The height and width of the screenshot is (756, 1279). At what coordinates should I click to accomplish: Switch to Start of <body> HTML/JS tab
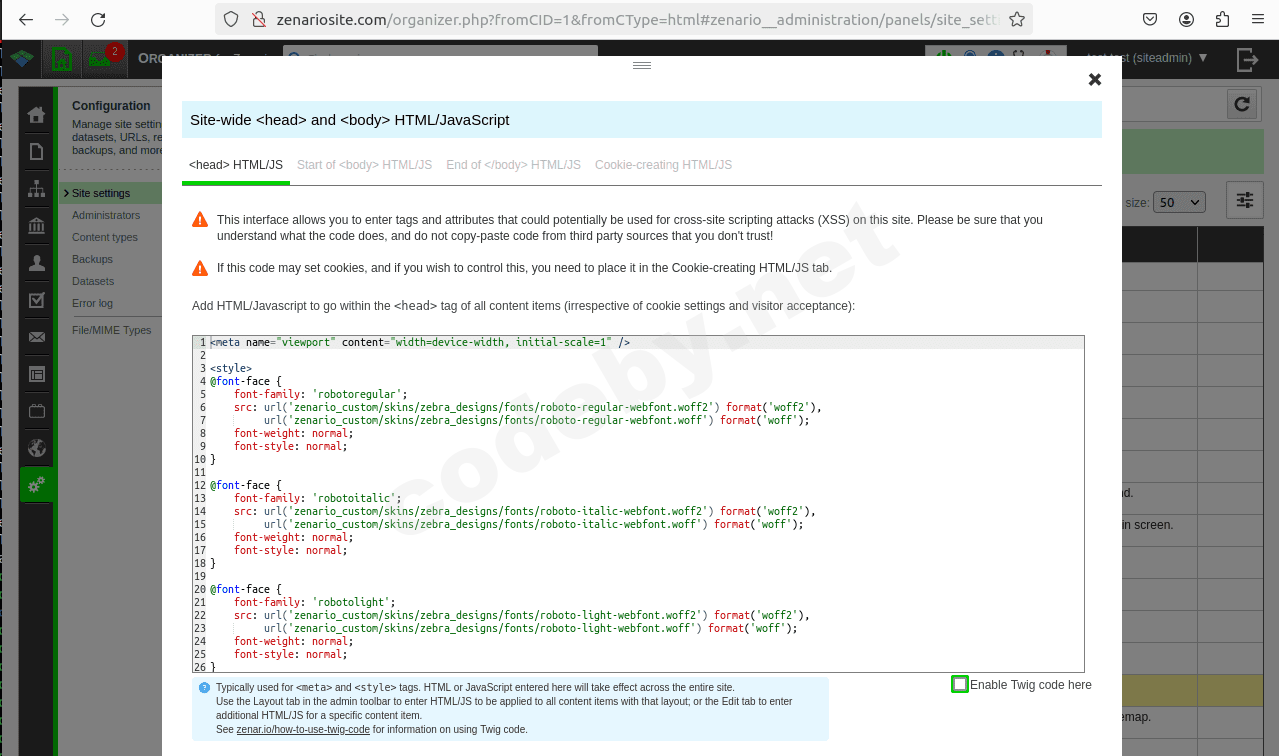364,165
